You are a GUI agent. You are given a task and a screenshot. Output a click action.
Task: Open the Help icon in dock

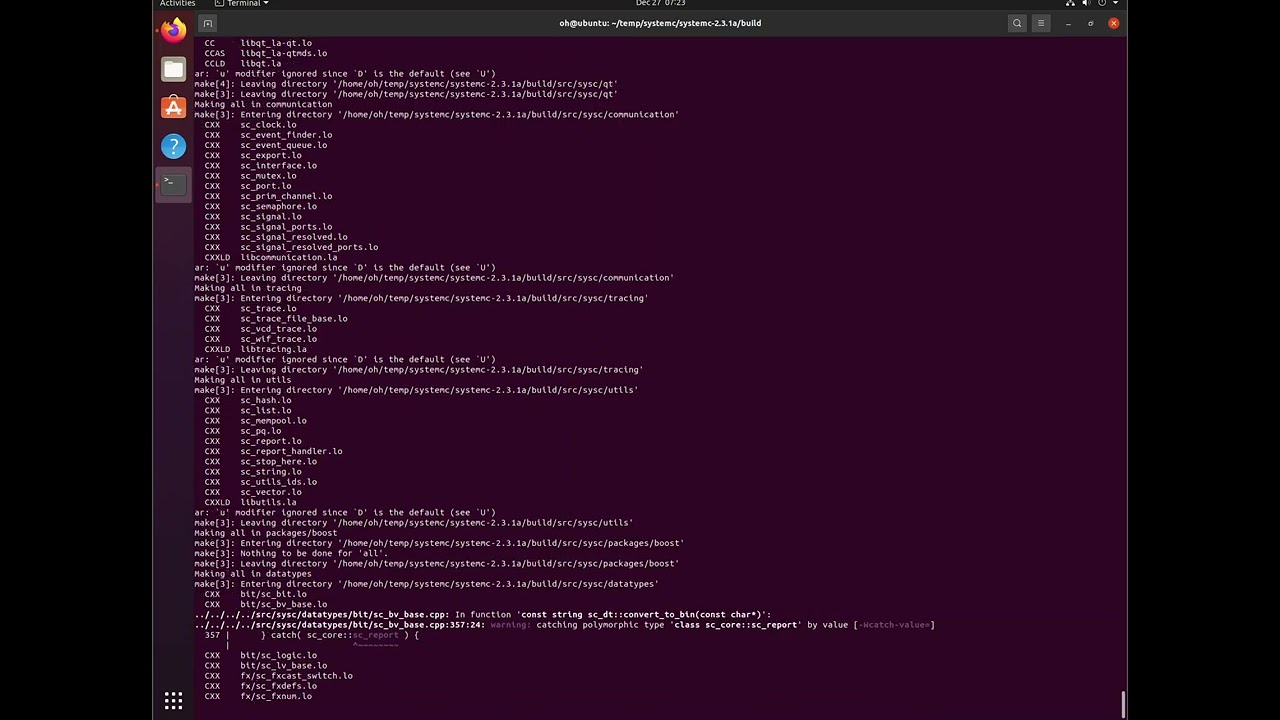(173, 146)
